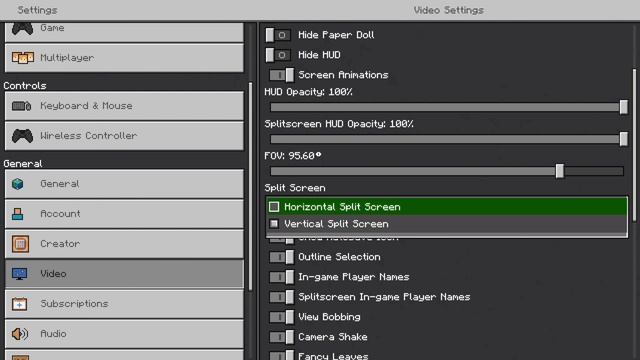This screenshot has width=640, height=360.
Task: Click the Vertical Split Screen radio box
Action: pyautogui.click(x=274, y=224)
